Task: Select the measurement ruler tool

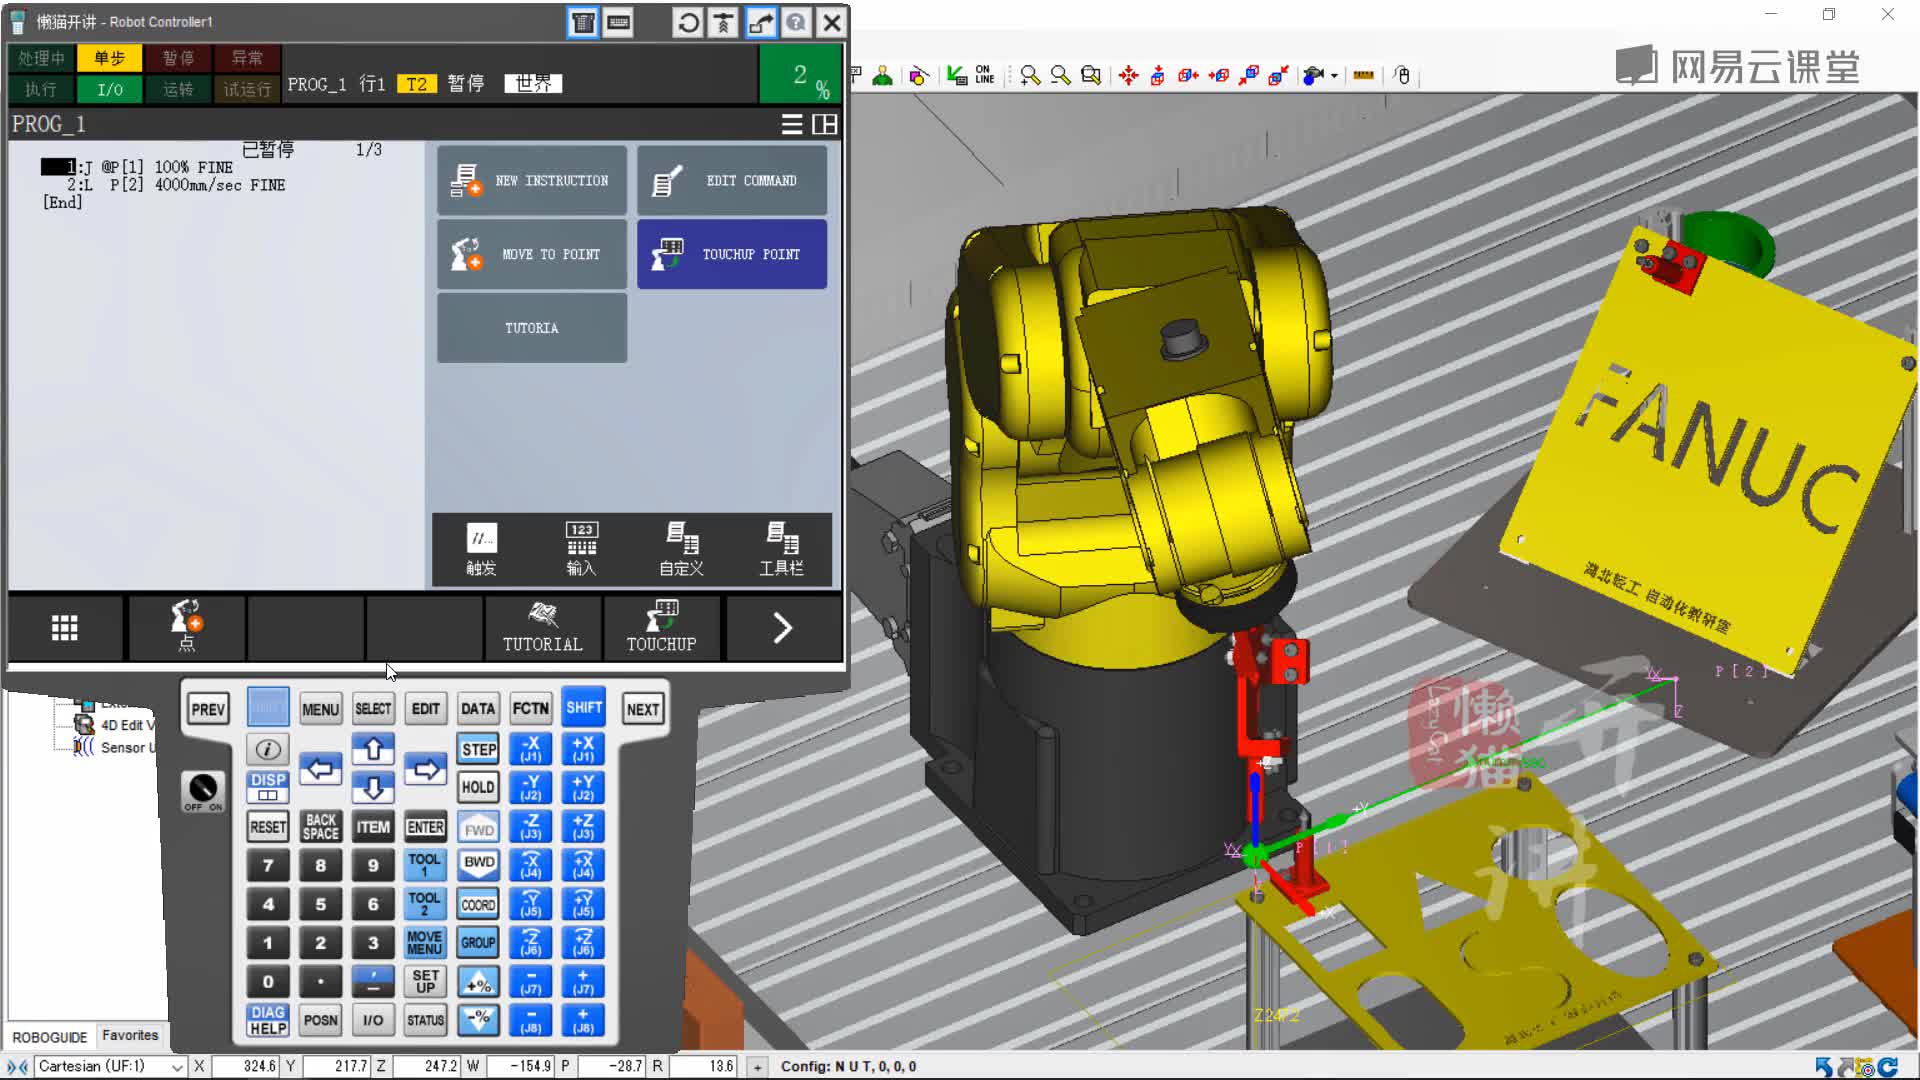Action: tap(1363, 75)
